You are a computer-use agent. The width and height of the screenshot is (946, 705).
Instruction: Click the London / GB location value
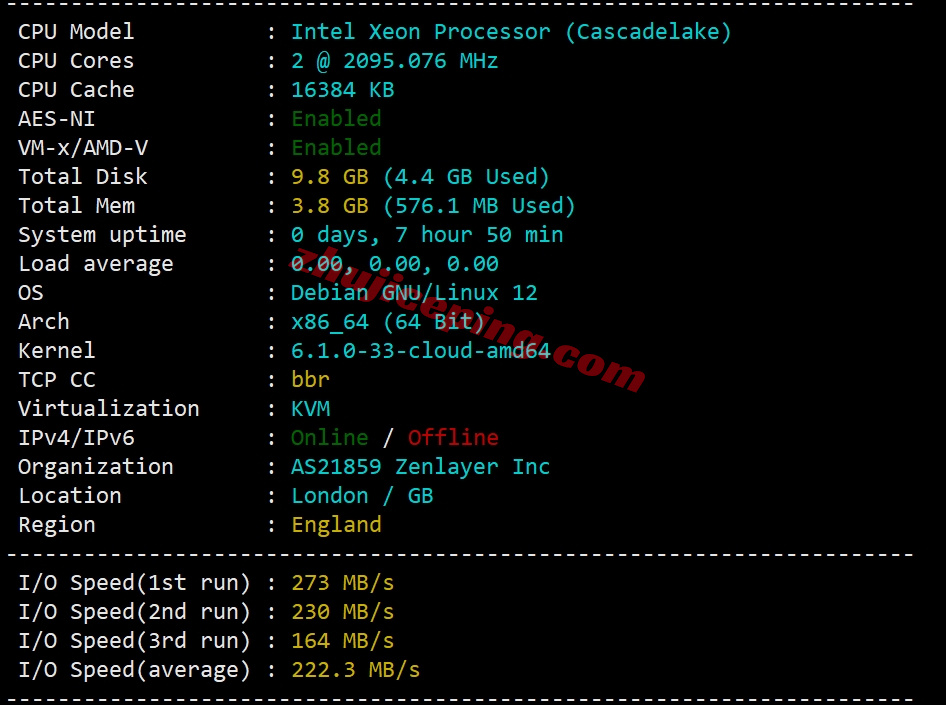(362, 496)
